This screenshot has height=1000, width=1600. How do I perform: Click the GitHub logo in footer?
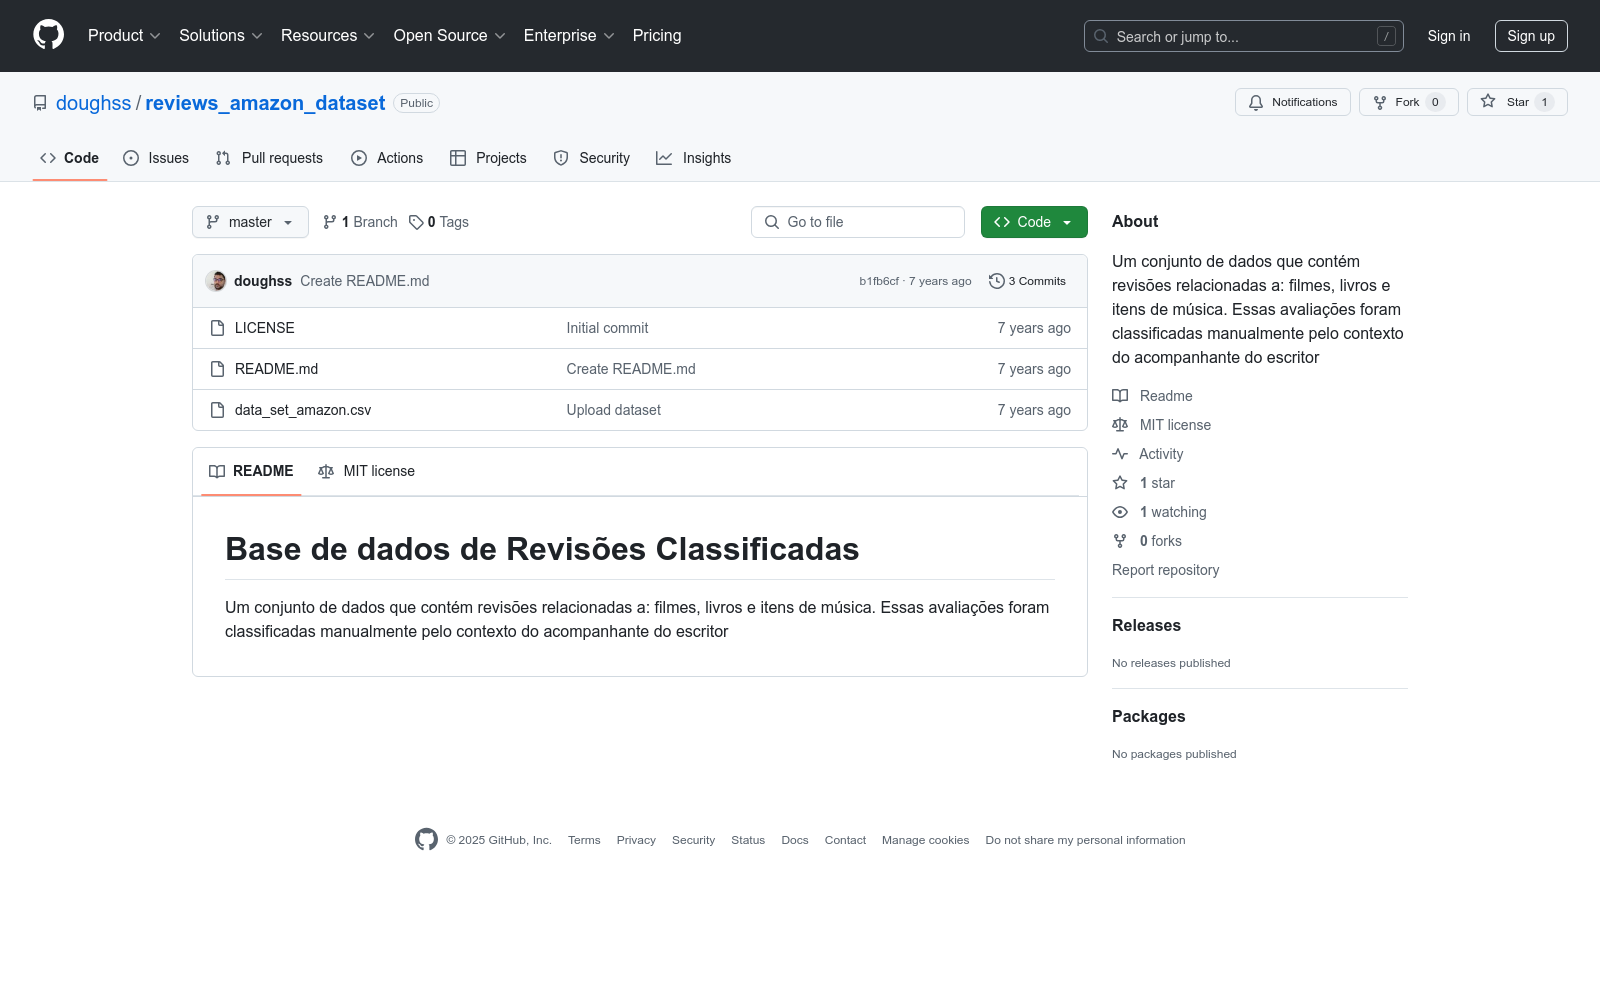[426, 840]
